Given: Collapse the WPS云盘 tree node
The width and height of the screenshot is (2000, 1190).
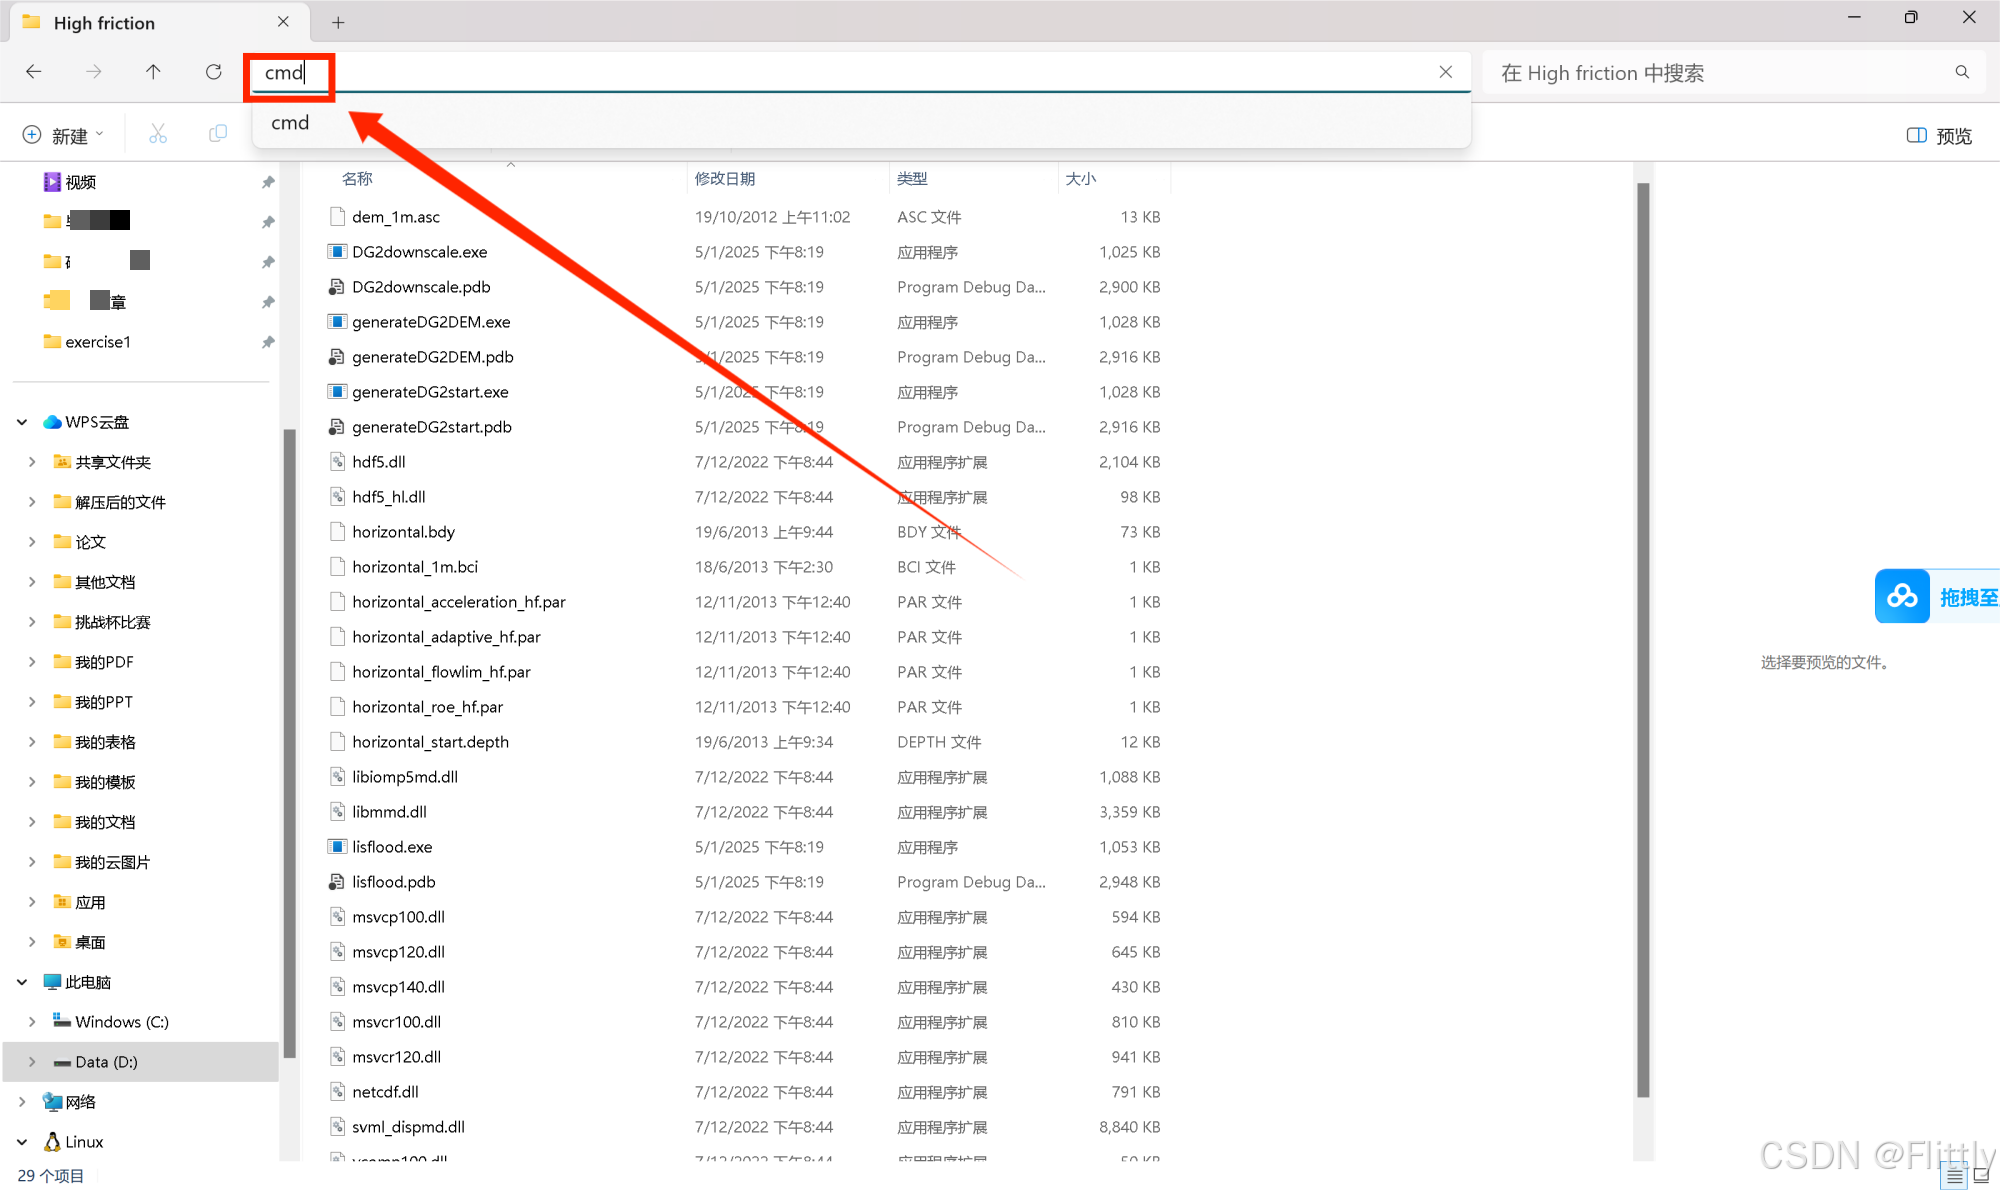Looking at the screenshot, I should [22, 422].
